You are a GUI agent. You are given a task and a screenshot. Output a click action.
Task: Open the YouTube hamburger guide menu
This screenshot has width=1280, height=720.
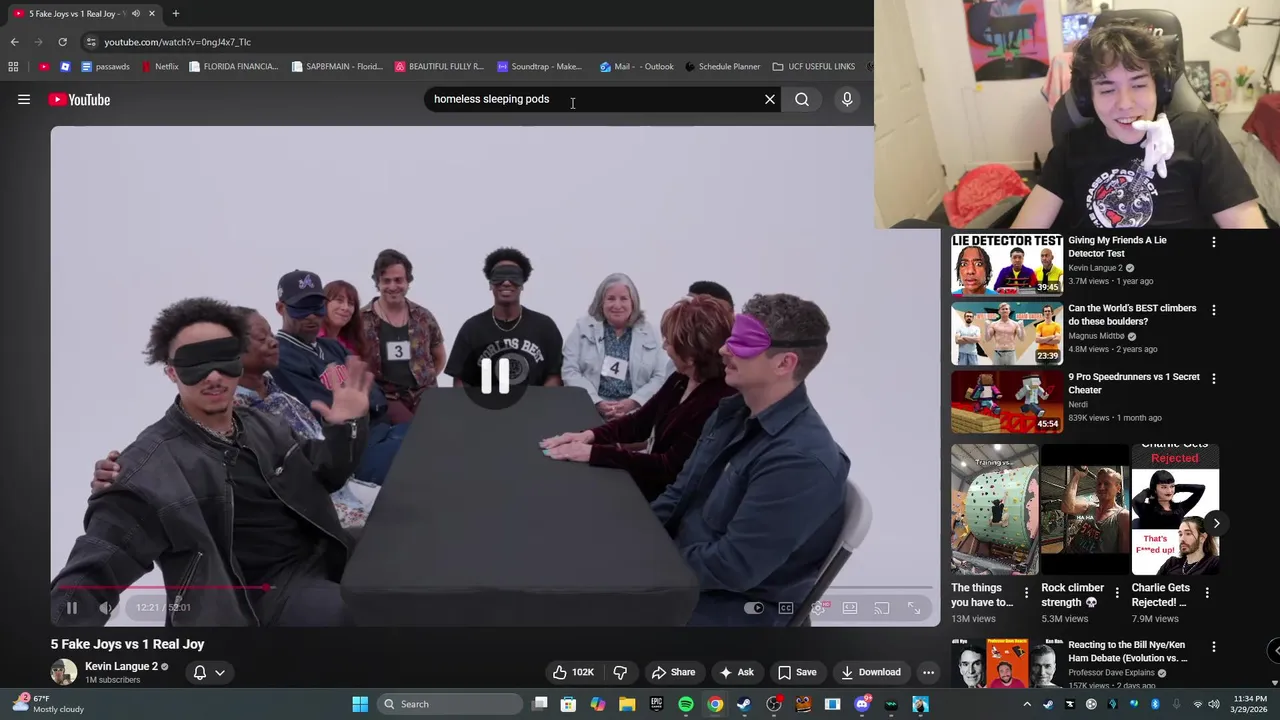click(24, 99)
